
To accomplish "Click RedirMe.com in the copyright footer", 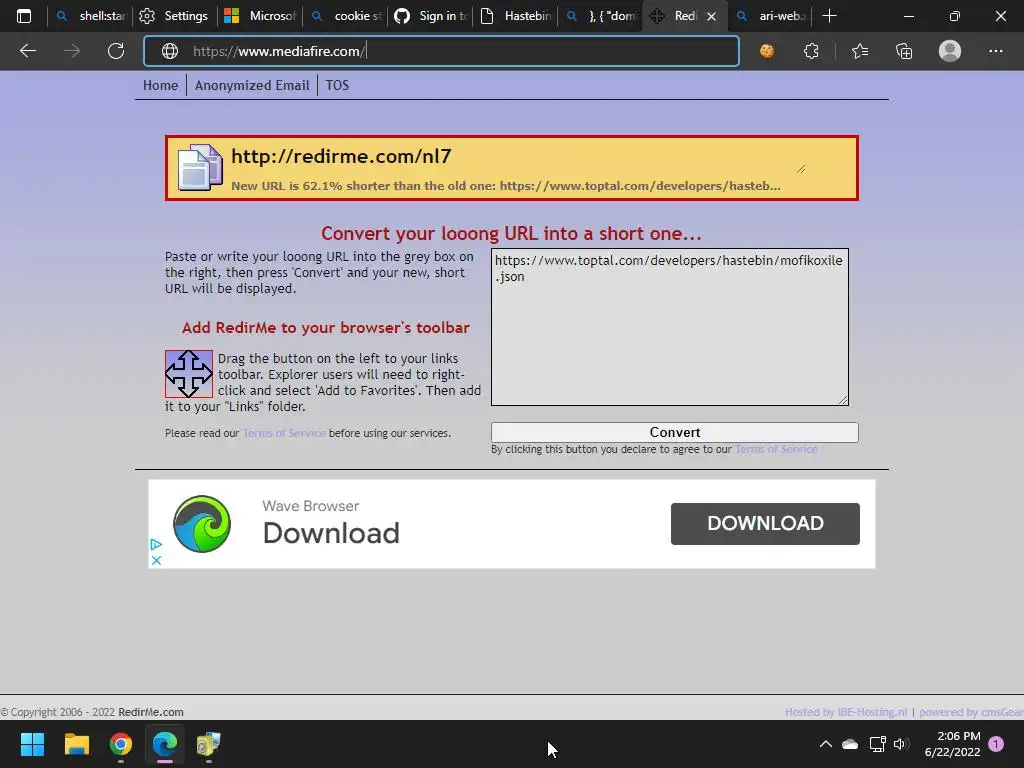I will [x=151, y=712].
